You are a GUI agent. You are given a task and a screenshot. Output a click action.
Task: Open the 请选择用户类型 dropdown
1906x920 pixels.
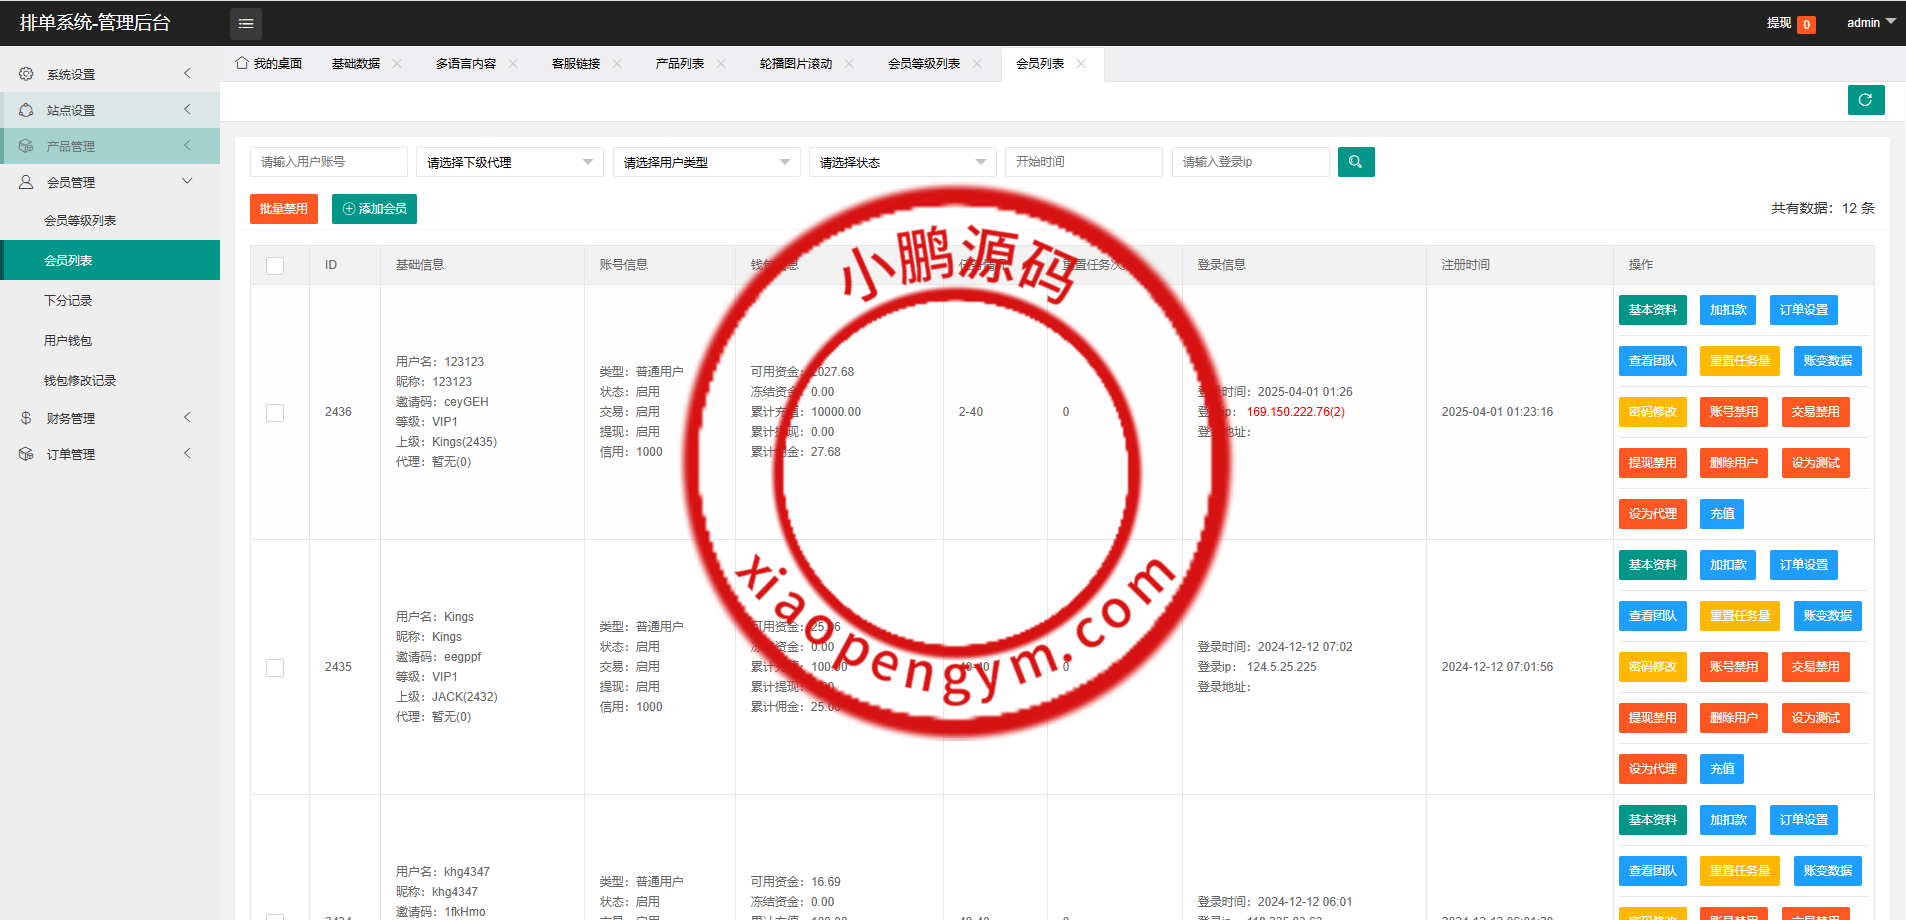pyautogui.click(x=706, y=162)
